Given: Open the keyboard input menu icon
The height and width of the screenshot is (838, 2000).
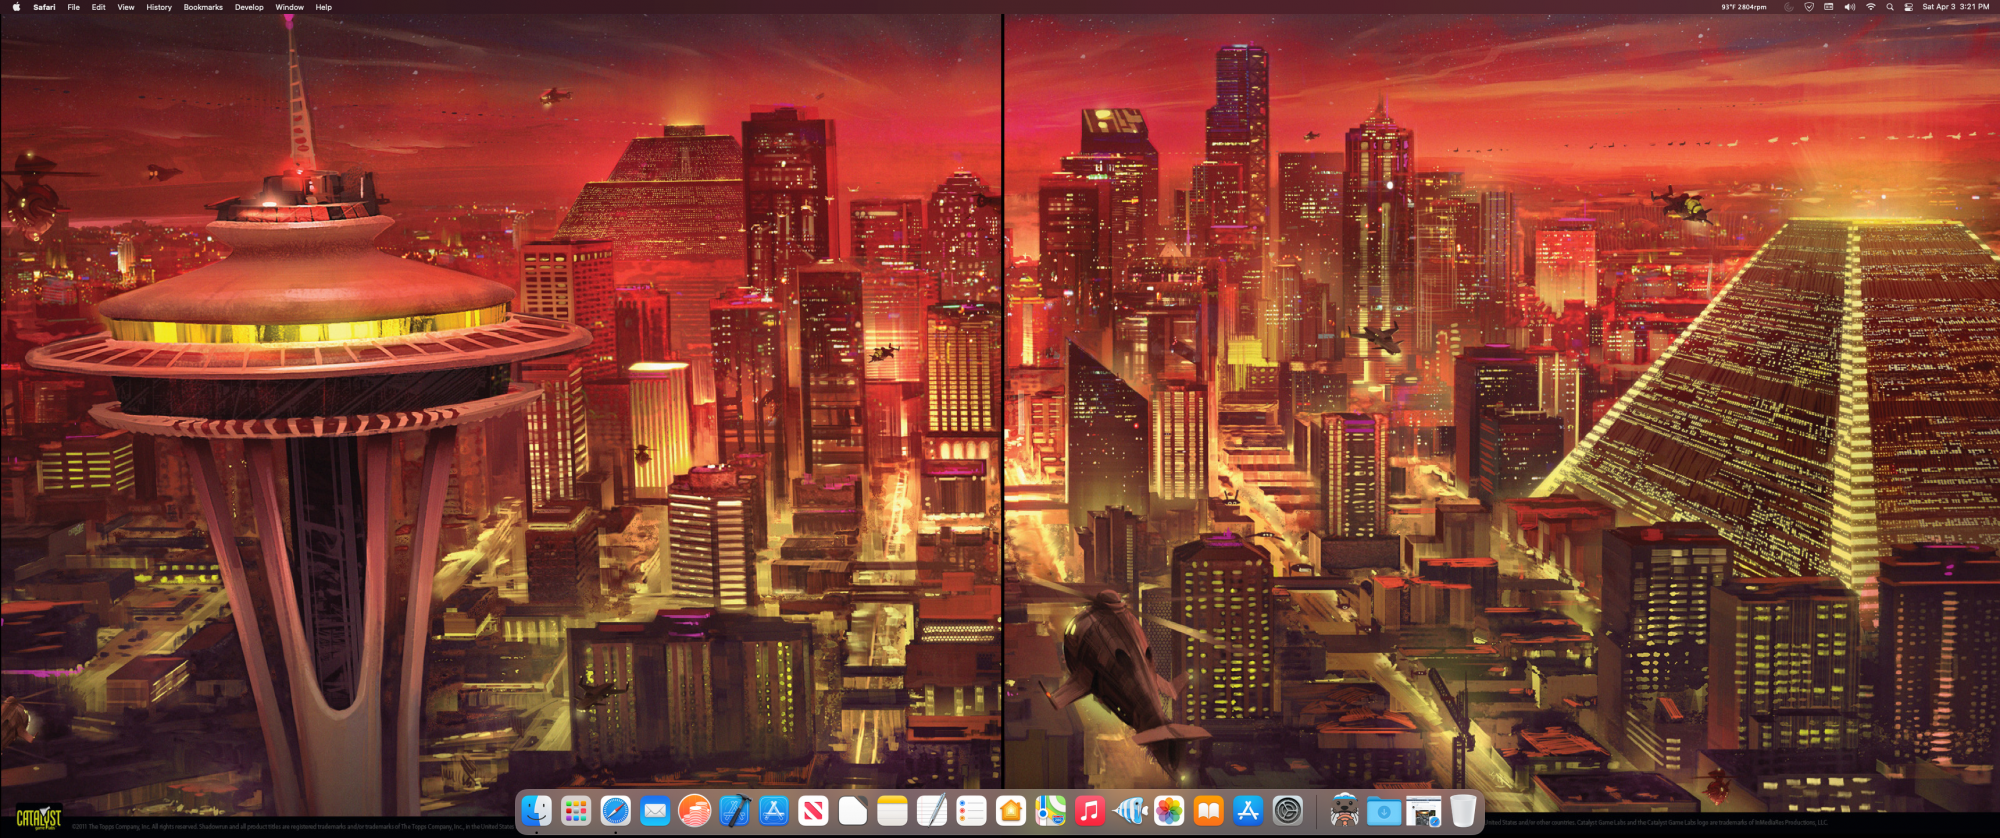Looking at the screenshot, I should [1829, 7].
